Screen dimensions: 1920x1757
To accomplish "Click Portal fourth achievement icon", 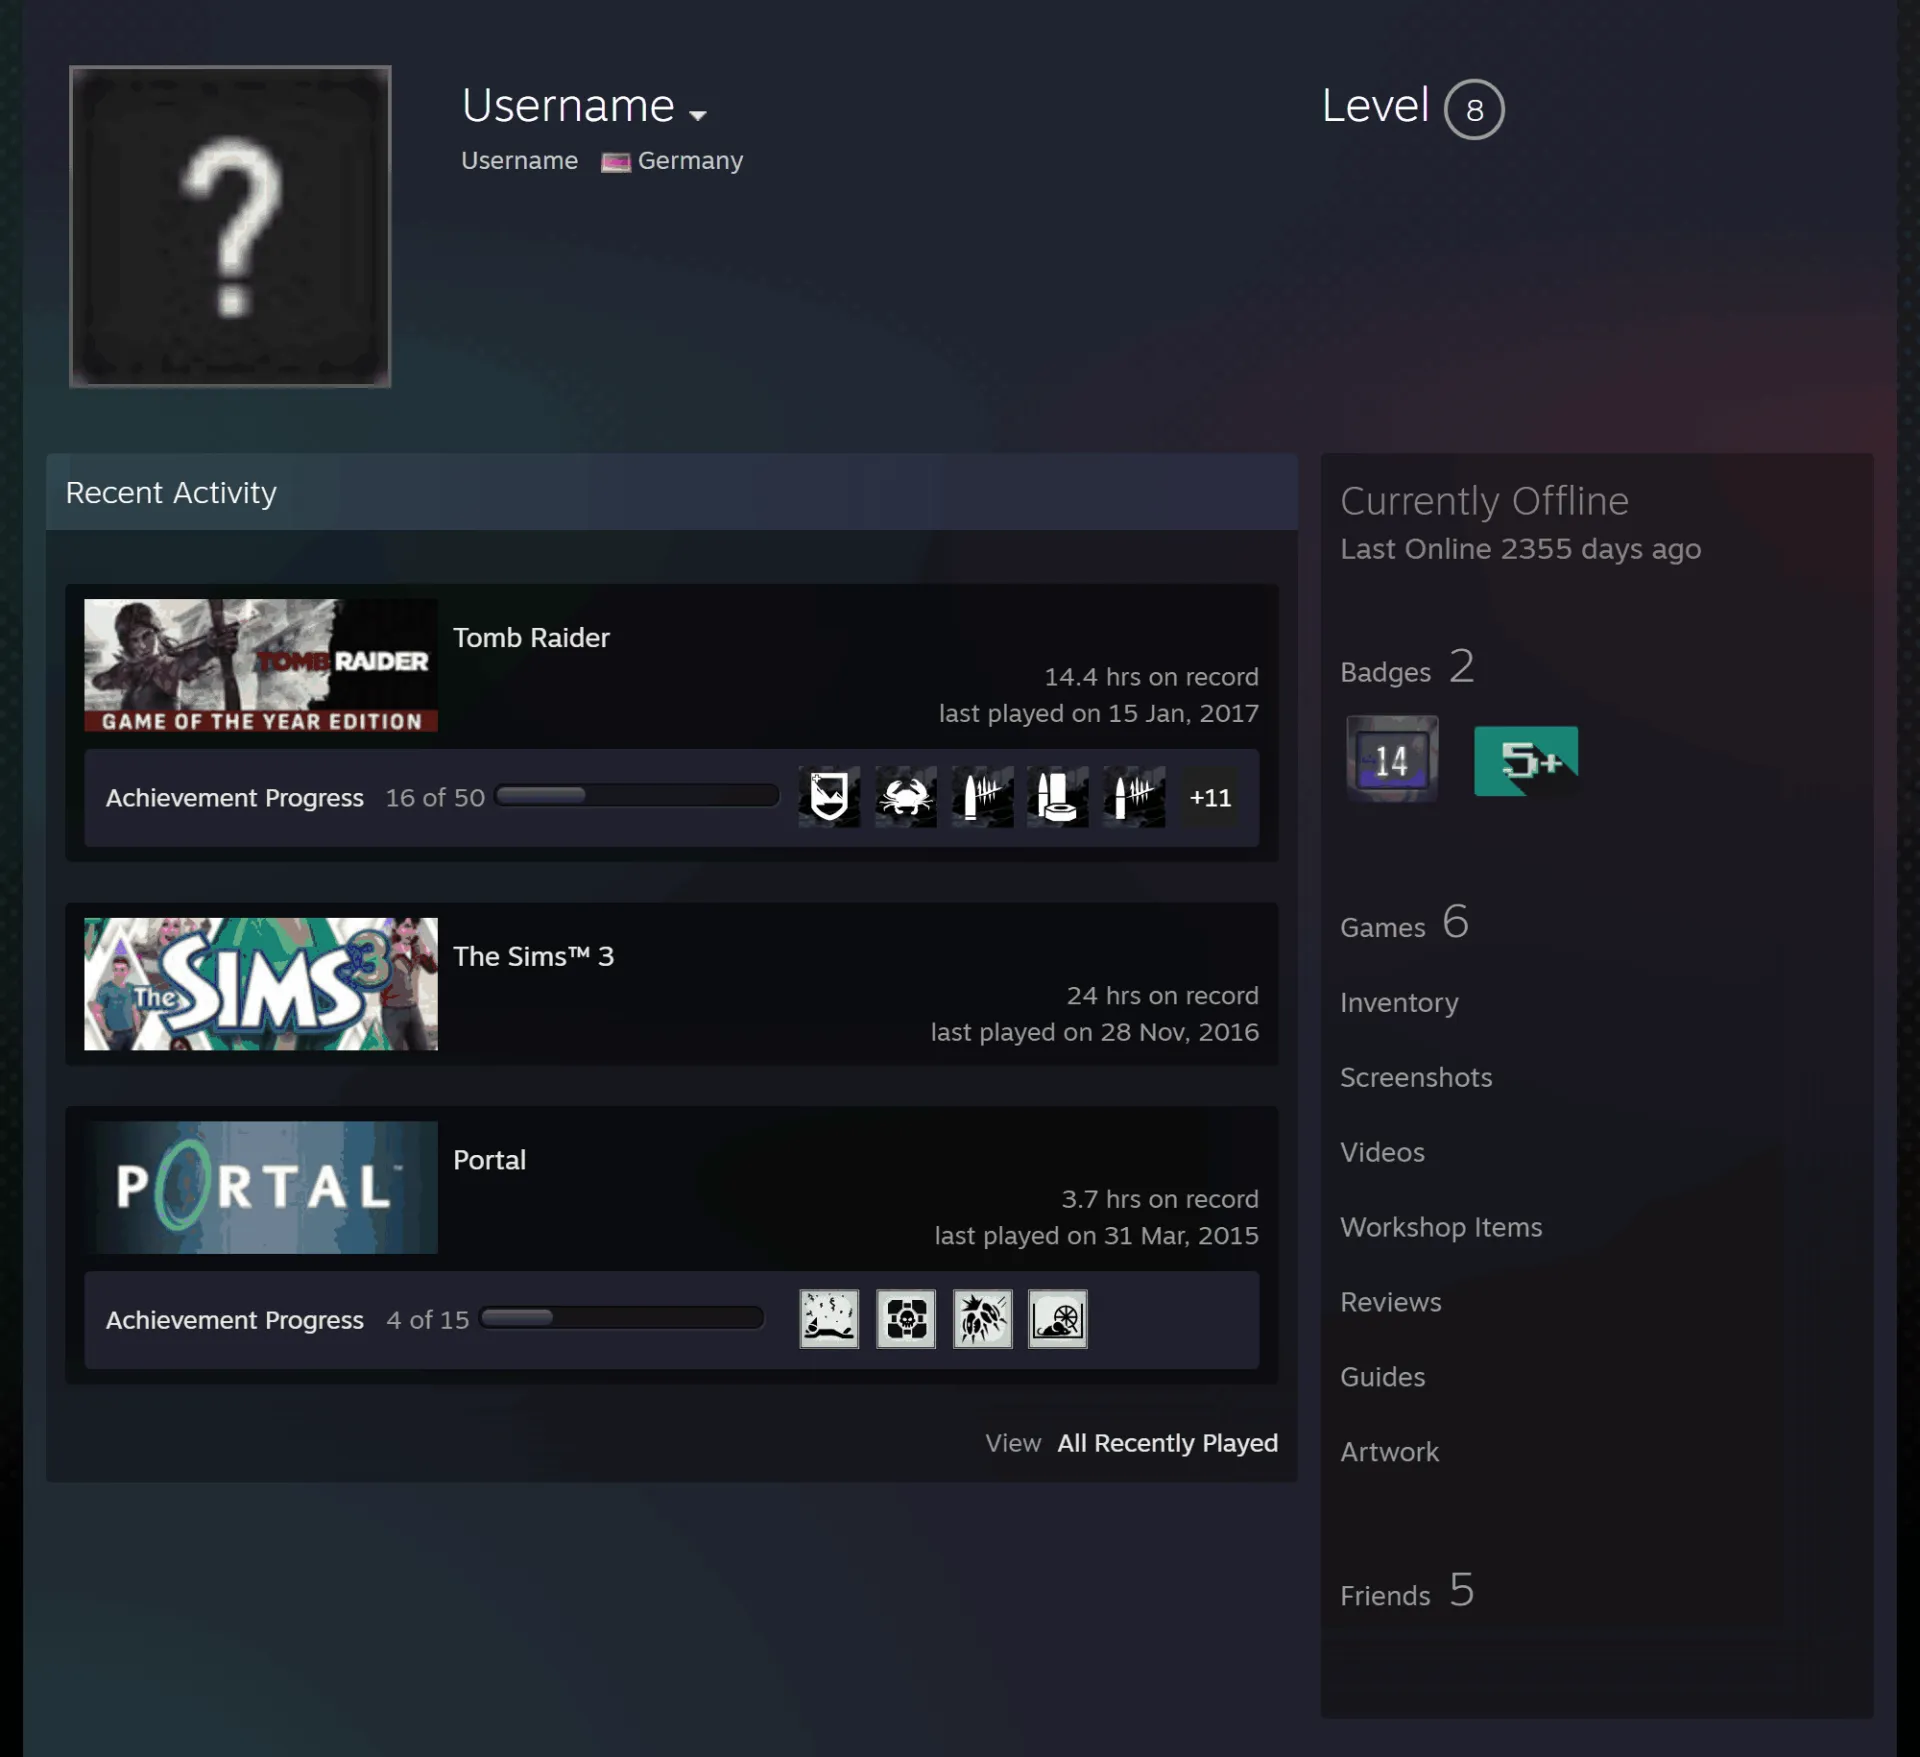I will [1058, 1319].
